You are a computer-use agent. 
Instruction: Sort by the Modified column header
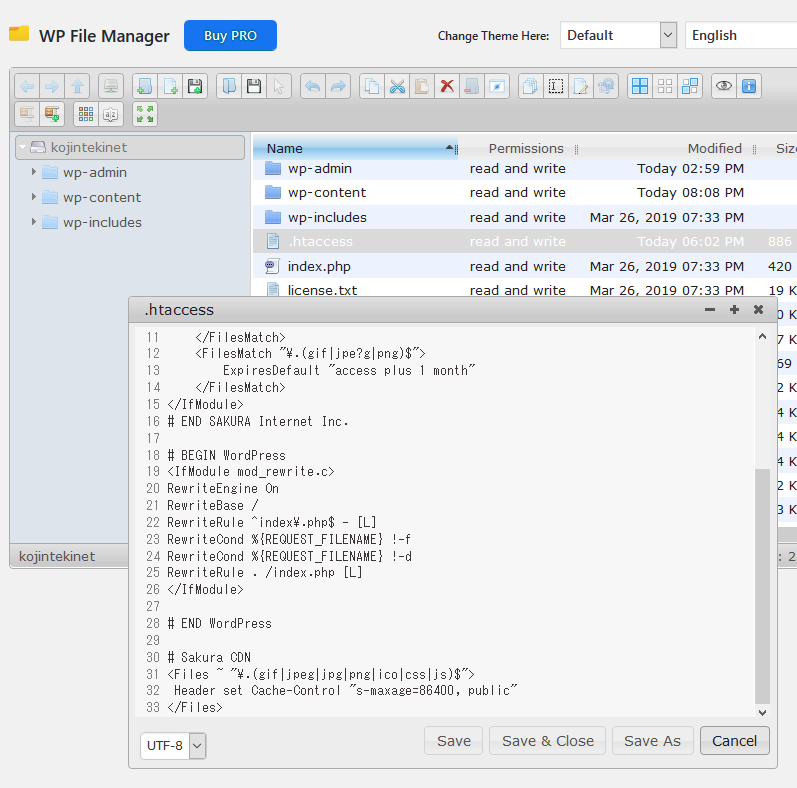click(x=714, y=148)
